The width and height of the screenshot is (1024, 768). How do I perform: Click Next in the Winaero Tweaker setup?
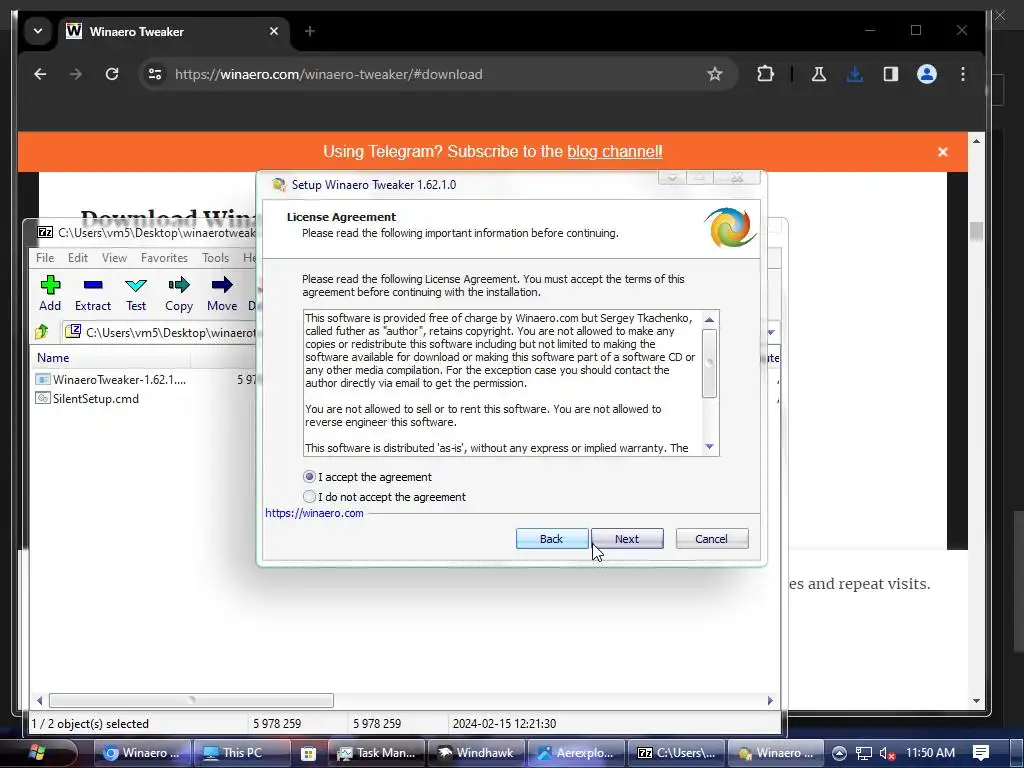(x=627, y=539)
